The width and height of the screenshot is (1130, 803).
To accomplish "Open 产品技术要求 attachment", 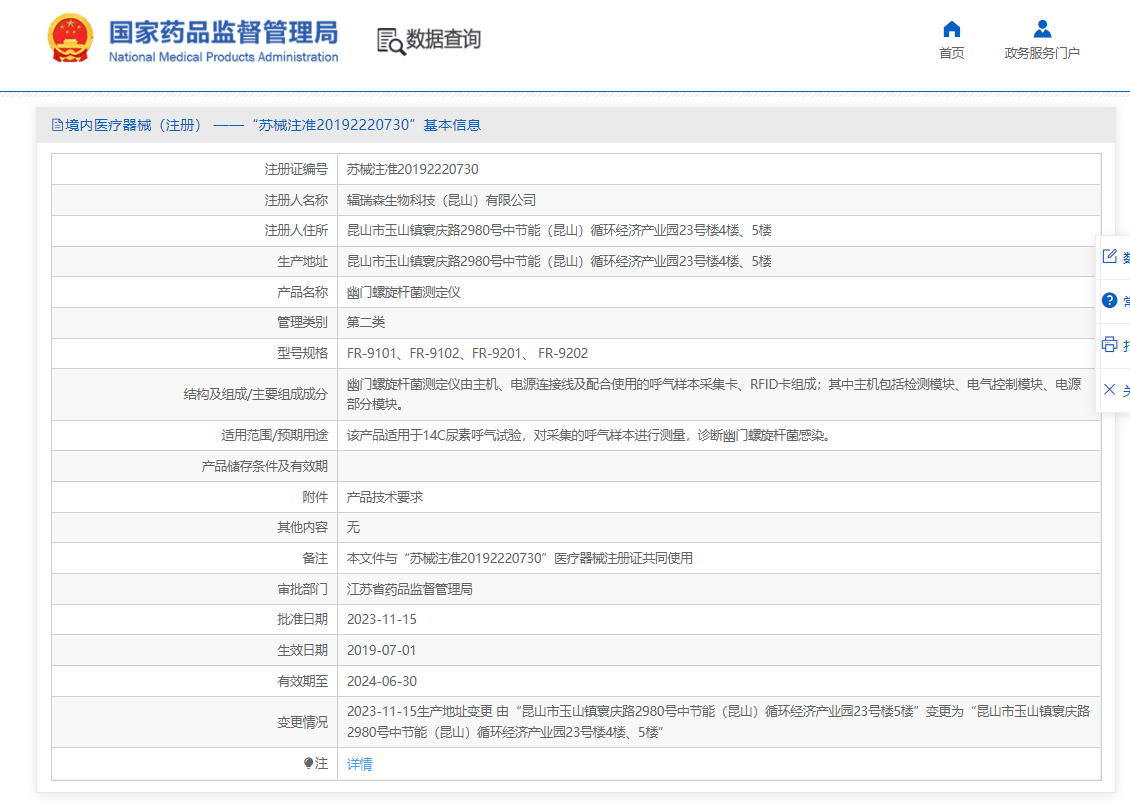I will pos(385,497).
